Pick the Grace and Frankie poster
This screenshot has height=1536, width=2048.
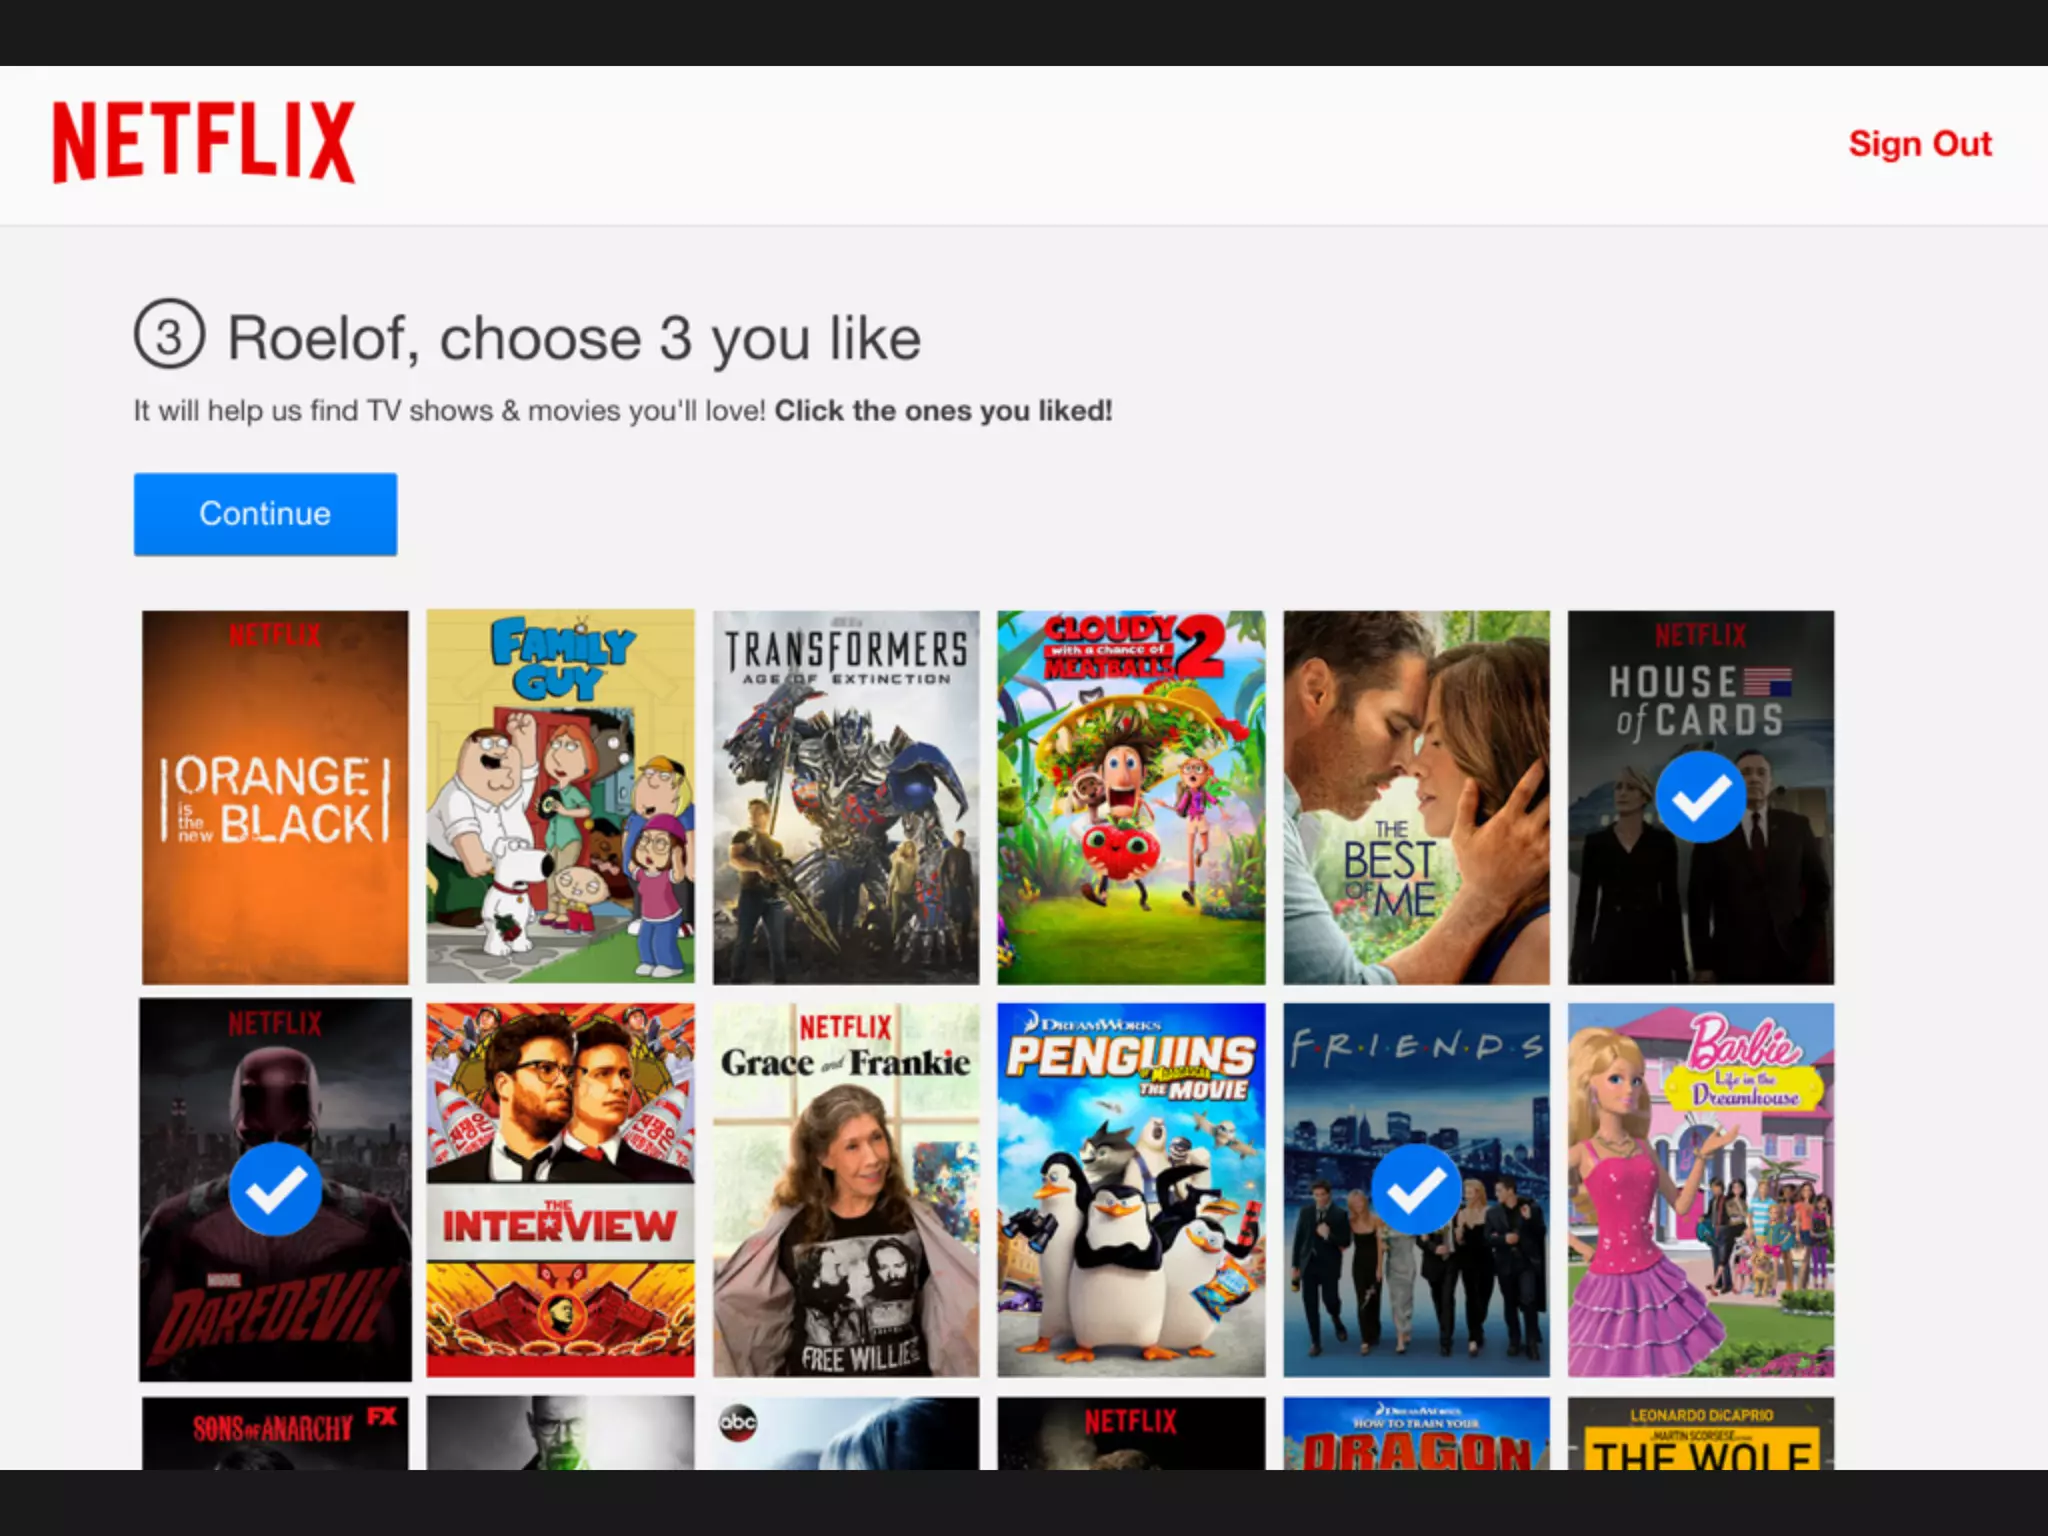point(846,1190)
